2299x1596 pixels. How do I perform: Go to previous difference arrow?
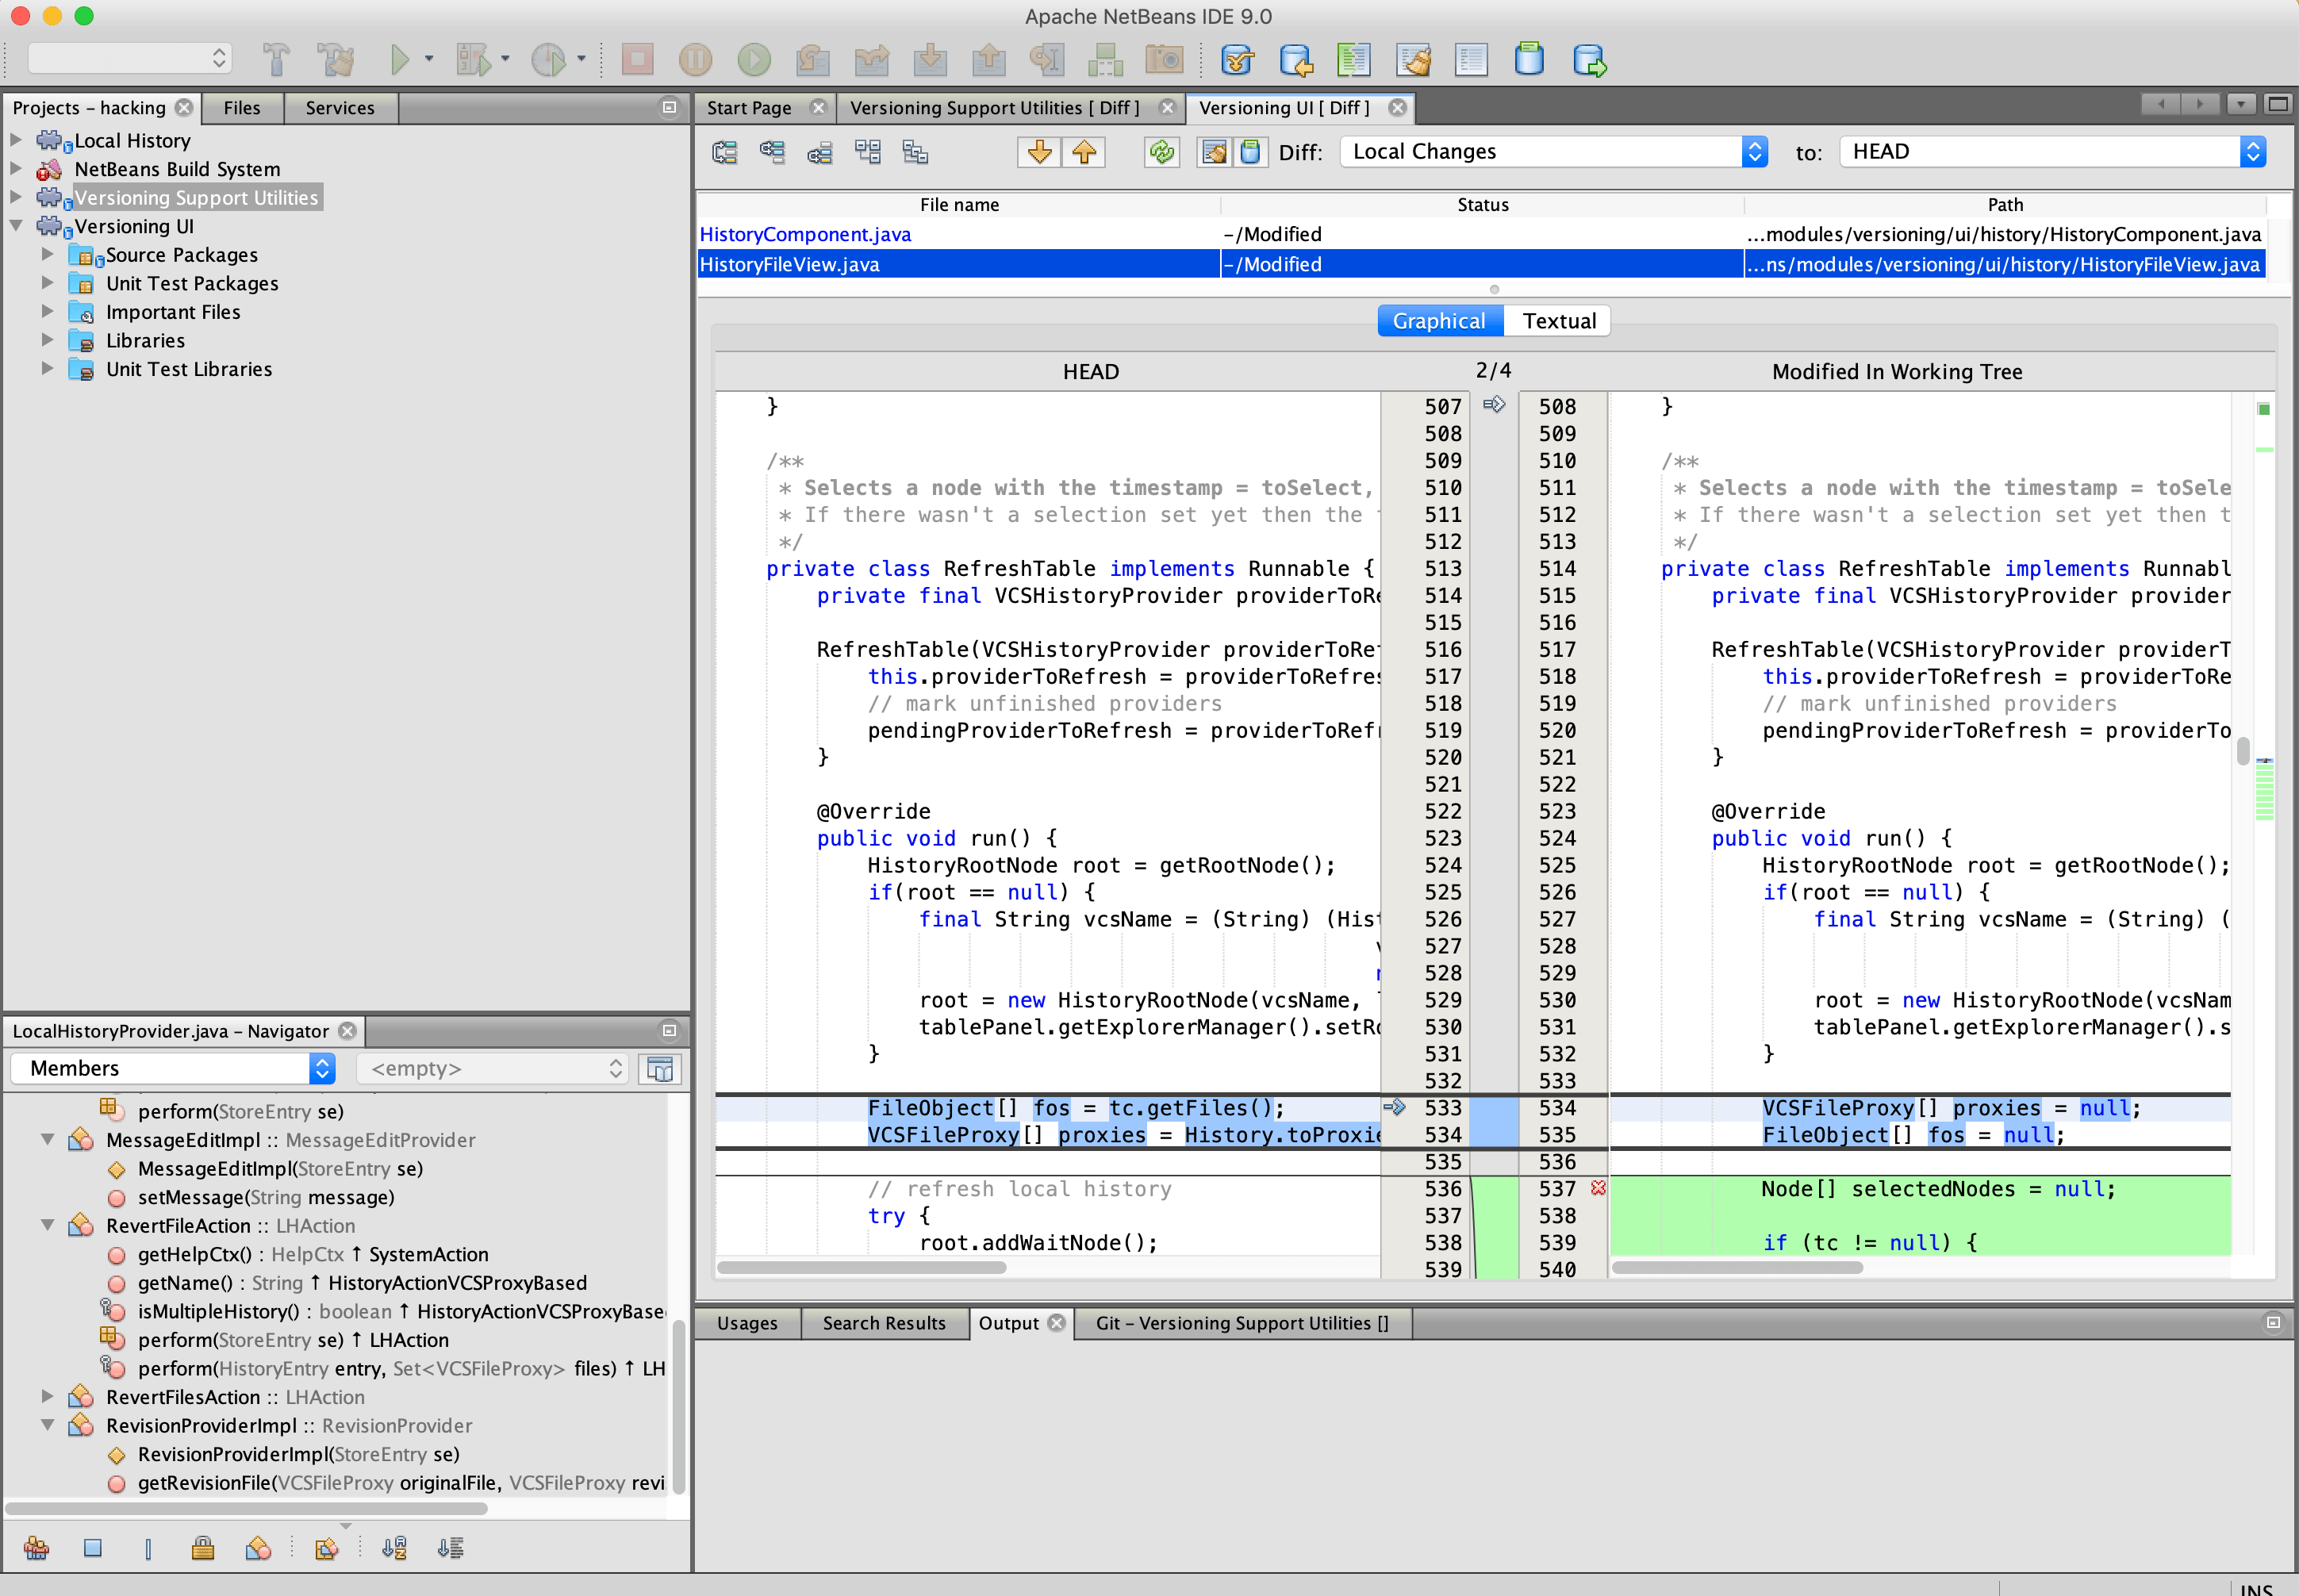click(1084, 152)
